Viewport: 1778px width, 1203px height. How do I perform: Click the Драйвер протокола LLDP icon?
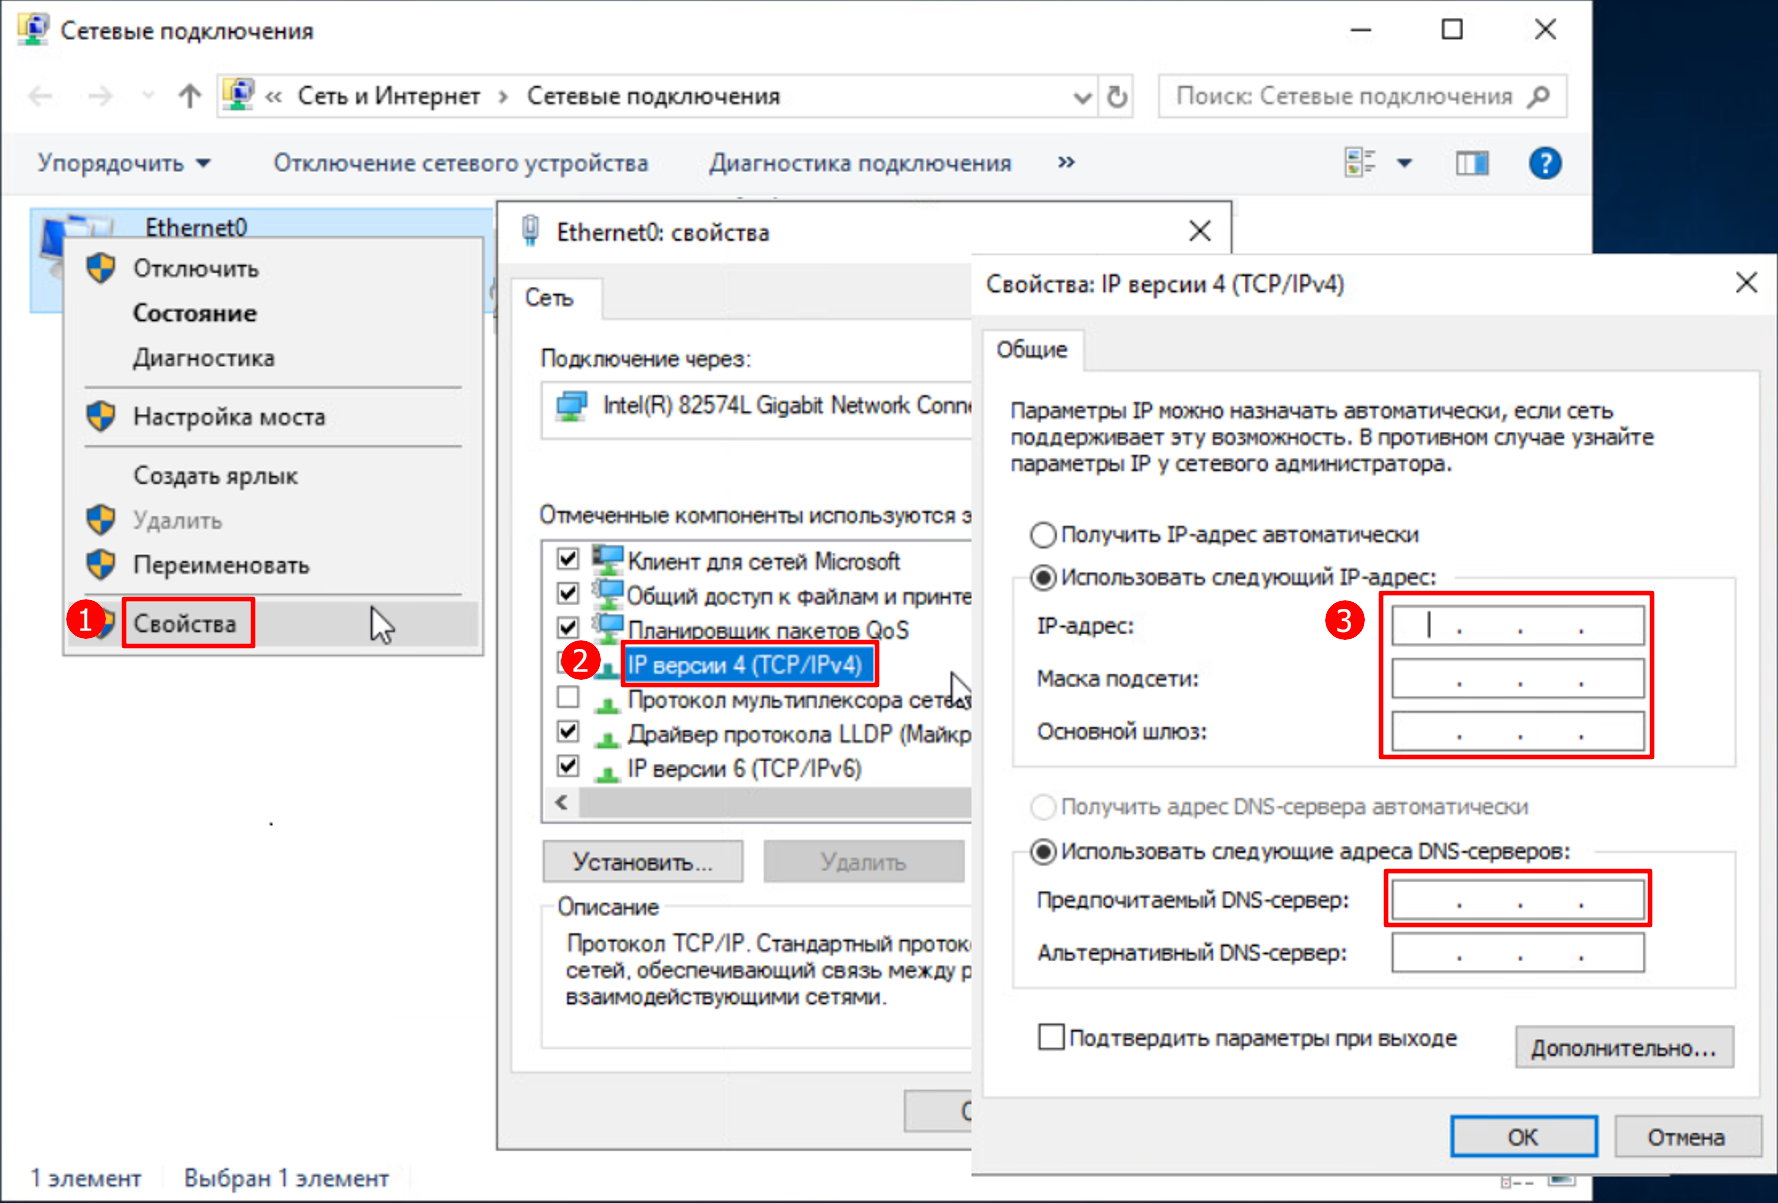tap(606, 738)
